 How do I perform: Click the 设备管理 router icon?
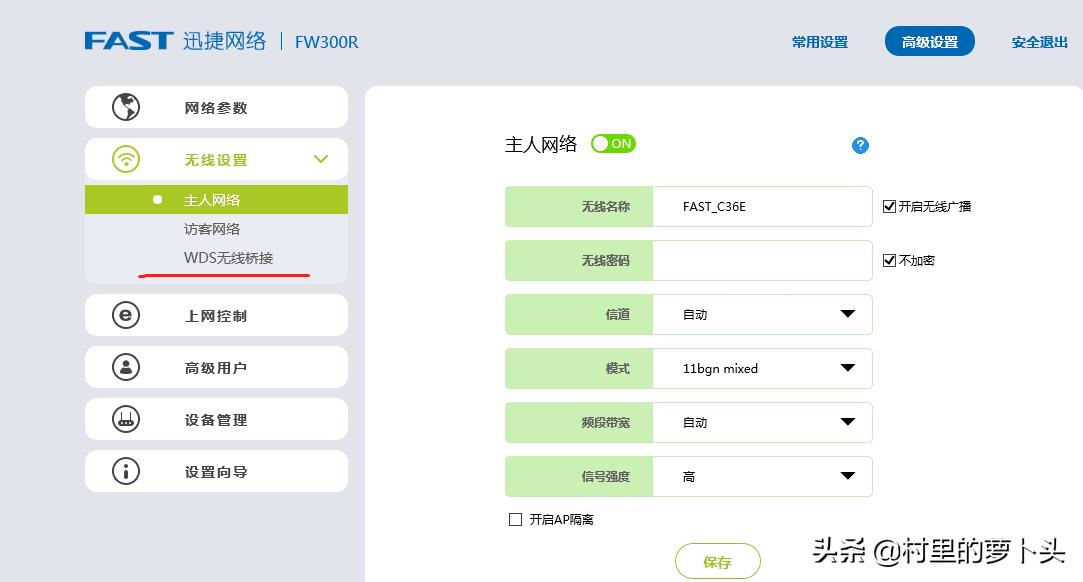coord(124,418)
